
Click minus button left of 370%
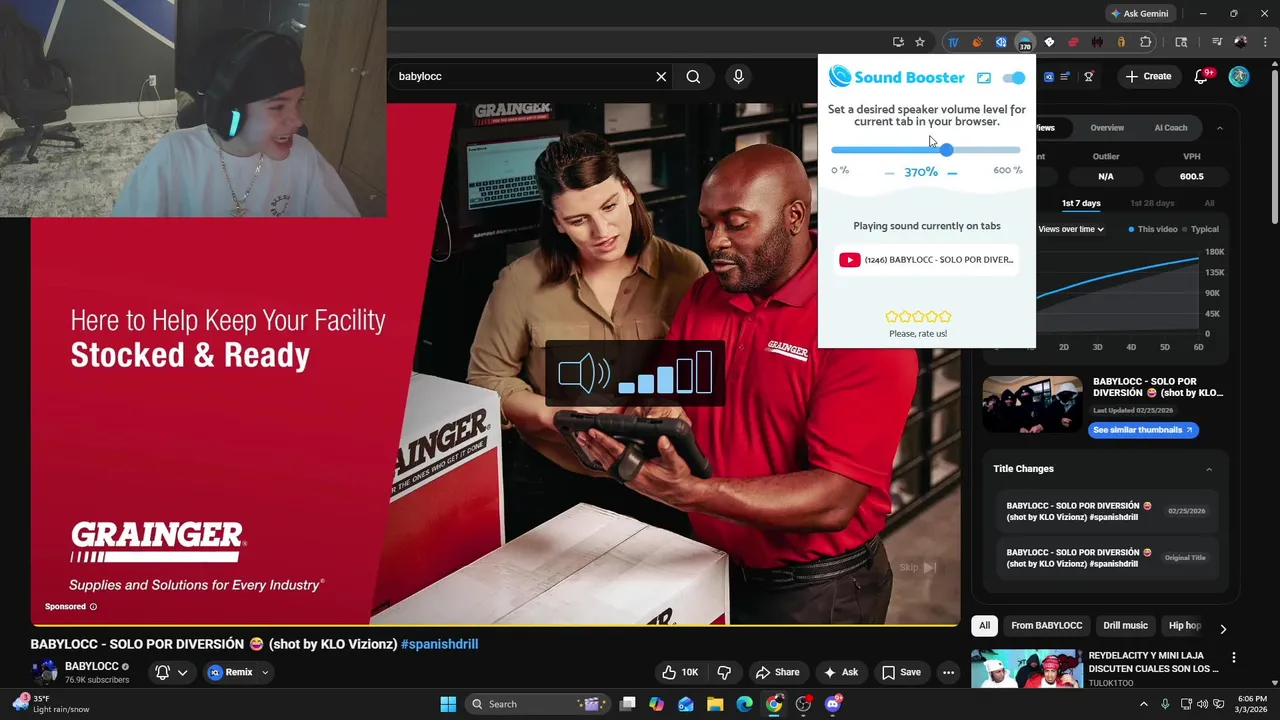pos(889,173)
